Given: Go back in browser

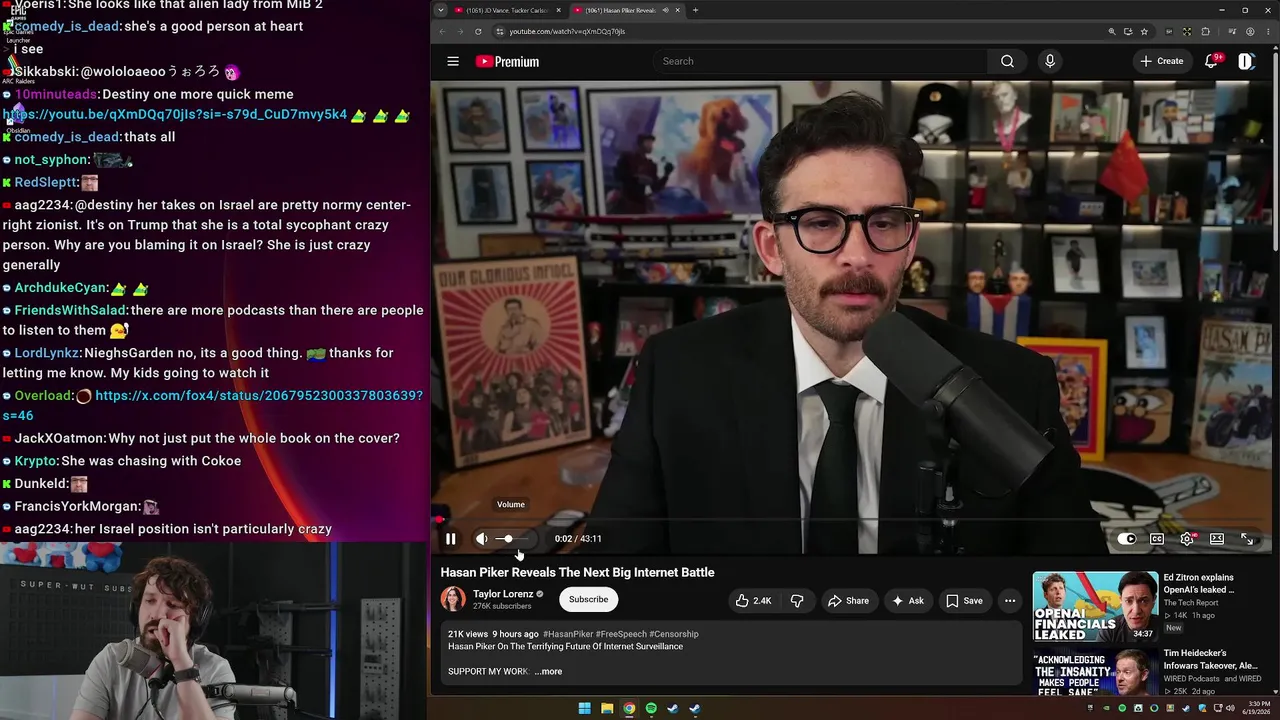Looking at the screenshot, I should 442,31.
